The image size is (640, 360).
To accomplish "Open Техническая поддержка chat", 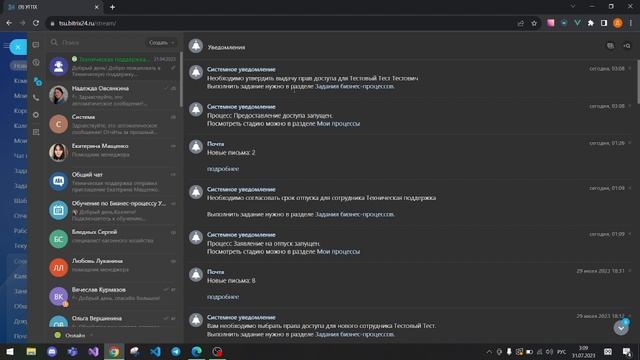I will tap(113, 66).
